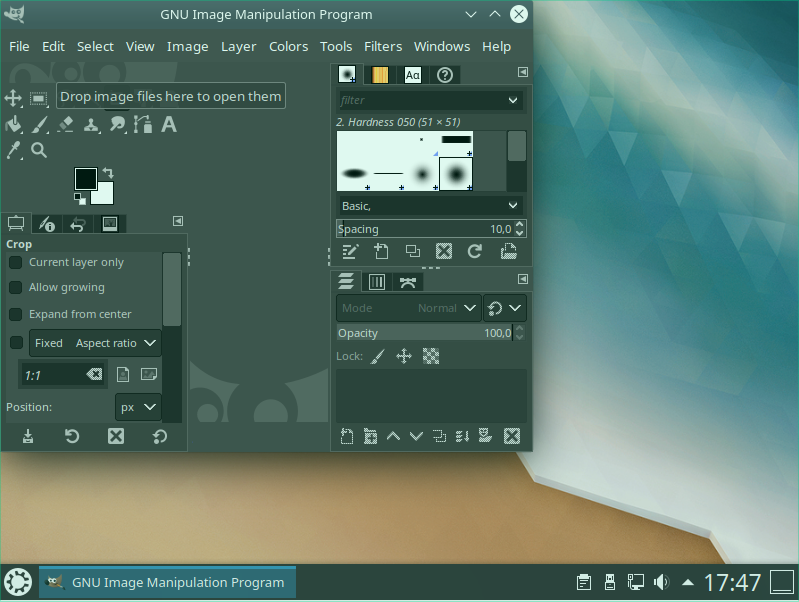Click the layer Opacity slider

tap(425, 333)
